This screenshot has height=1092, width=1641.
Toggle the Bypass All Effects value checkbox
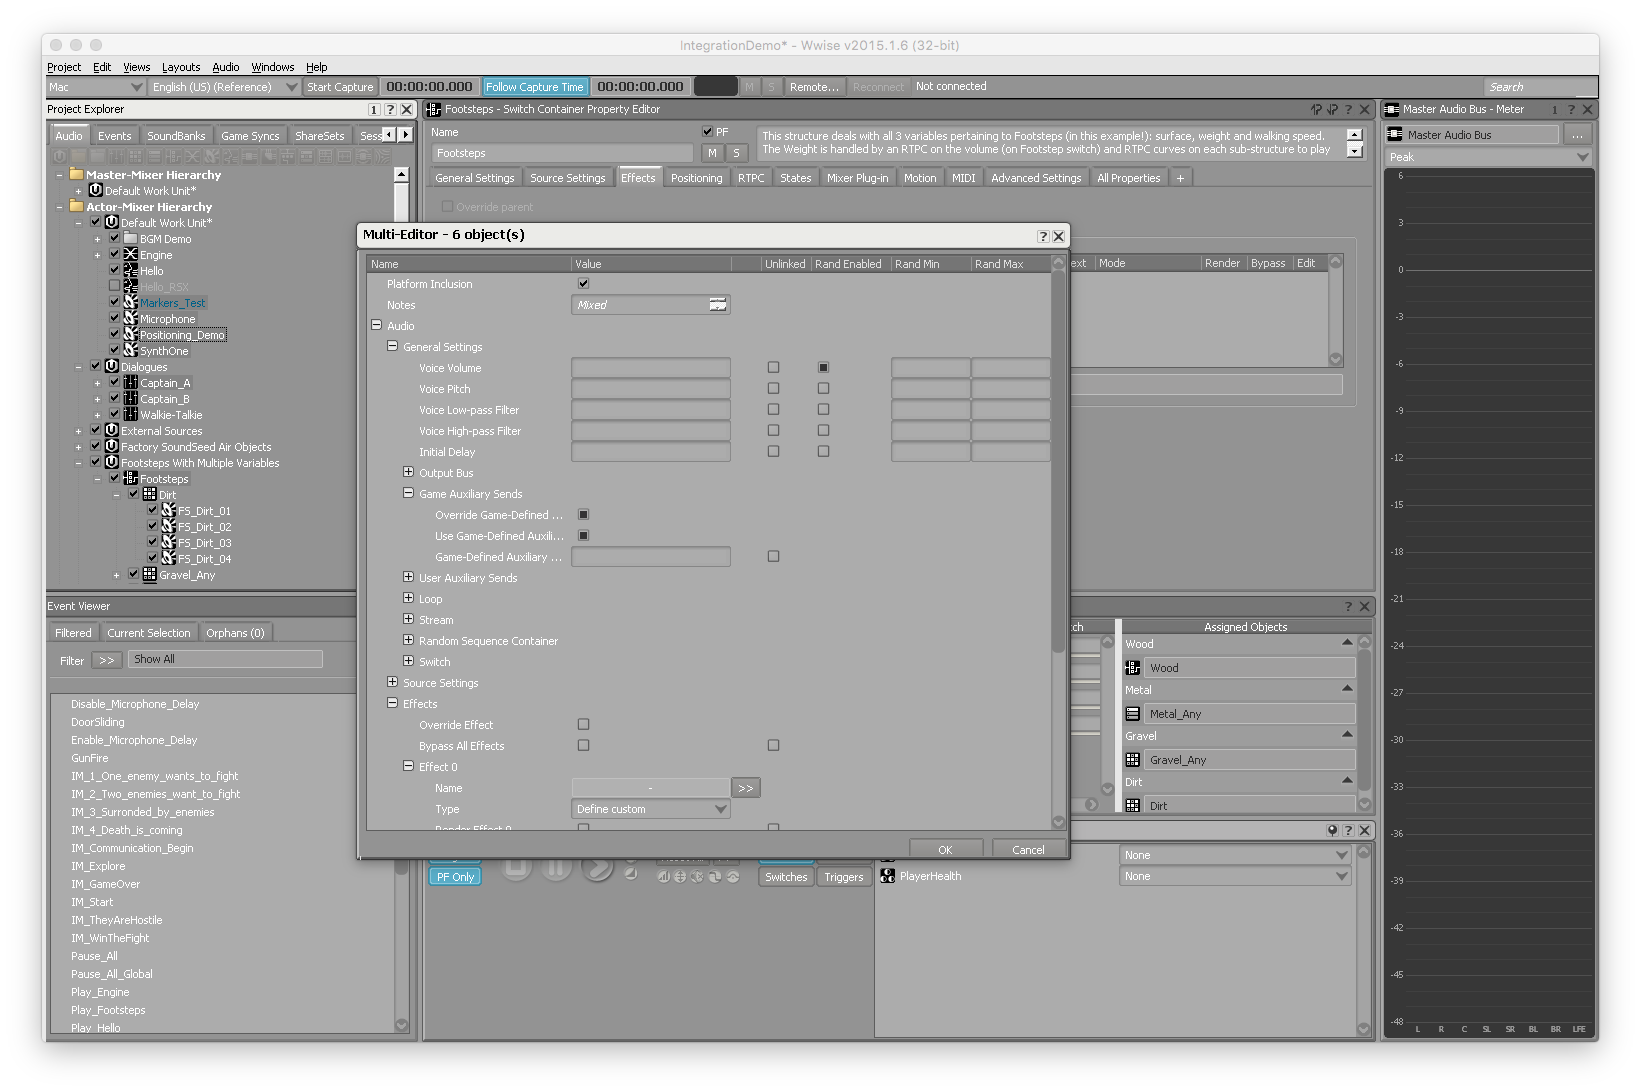583,745
